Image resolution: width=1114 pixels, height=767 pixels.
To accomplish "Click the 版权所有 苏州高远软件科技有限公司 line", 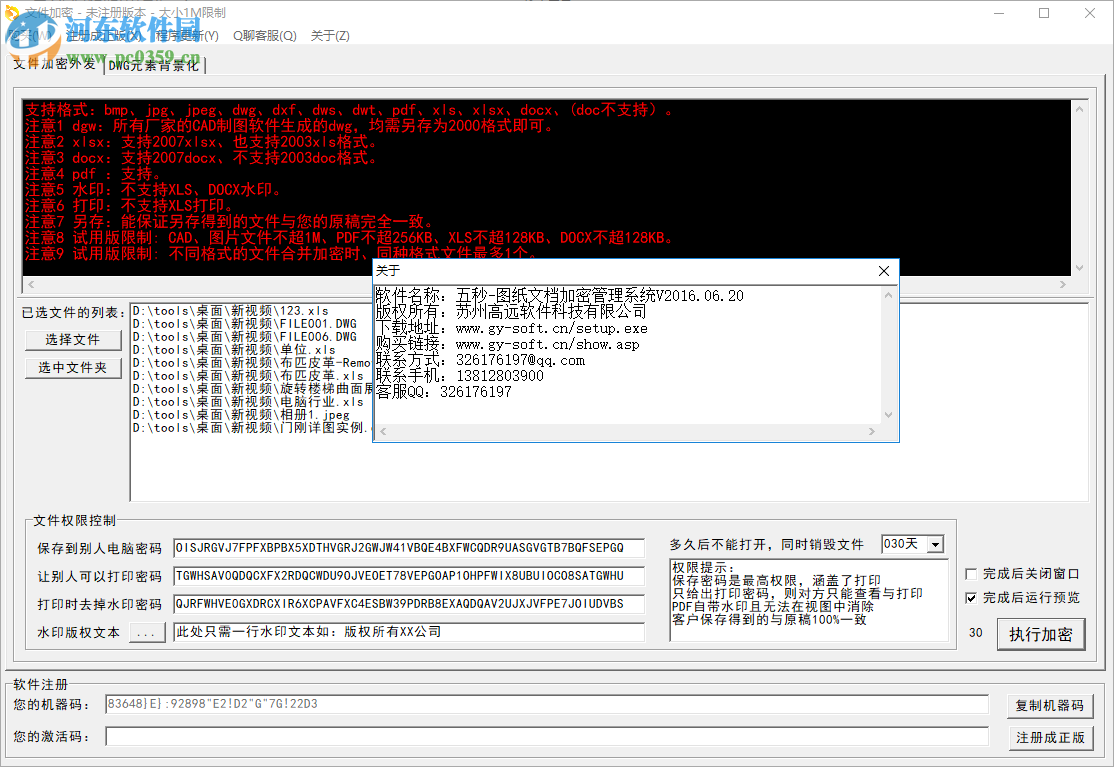I will (x=511, y=312).
